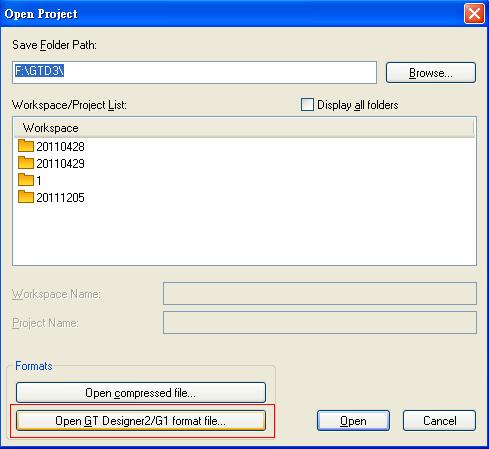Click the 20110428 folder icon
The width and height of the screenshot is (489, 449).
point(26,146)
